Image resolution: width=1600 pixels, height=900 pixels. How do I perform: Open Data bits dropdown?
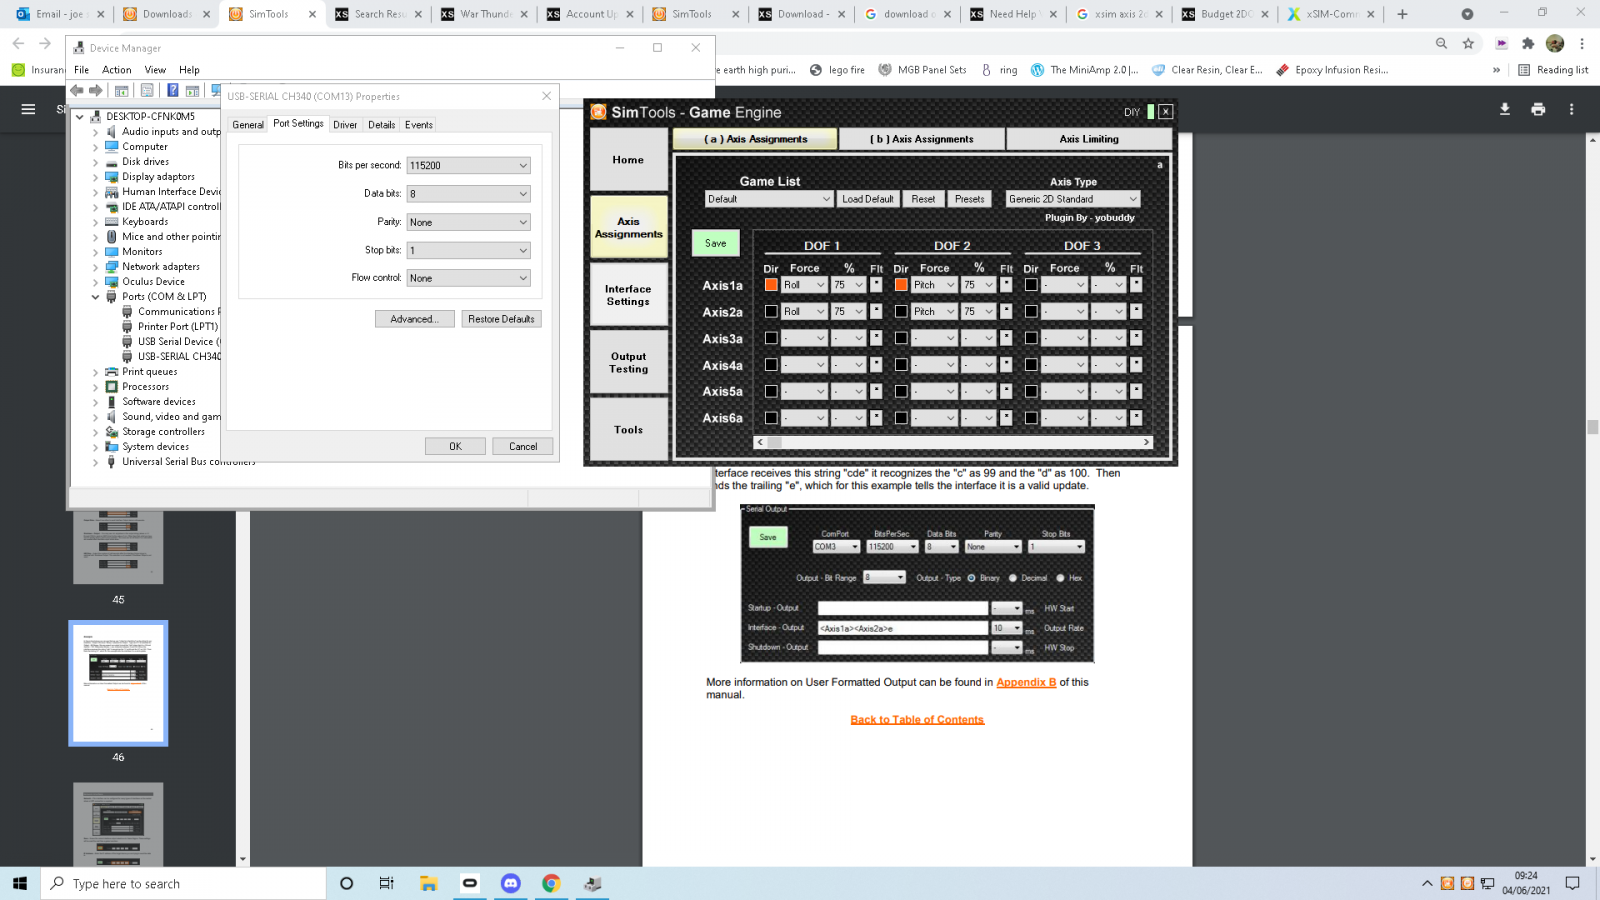tap(468, 193)
